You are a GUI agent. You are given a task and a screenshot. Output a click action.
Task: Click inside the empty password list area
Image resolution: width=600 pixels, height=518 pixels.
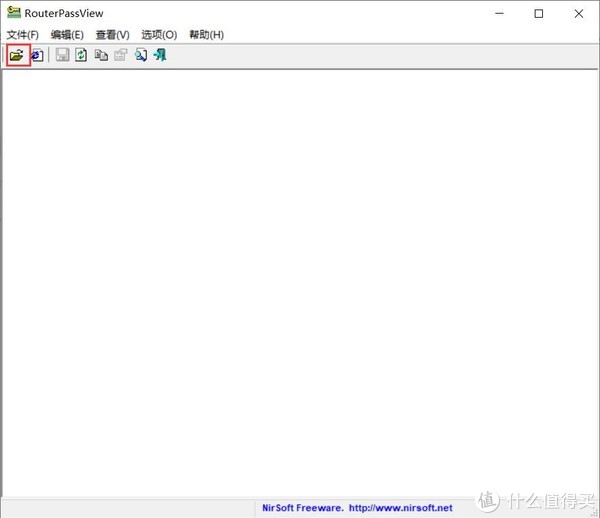click(300, 280)
